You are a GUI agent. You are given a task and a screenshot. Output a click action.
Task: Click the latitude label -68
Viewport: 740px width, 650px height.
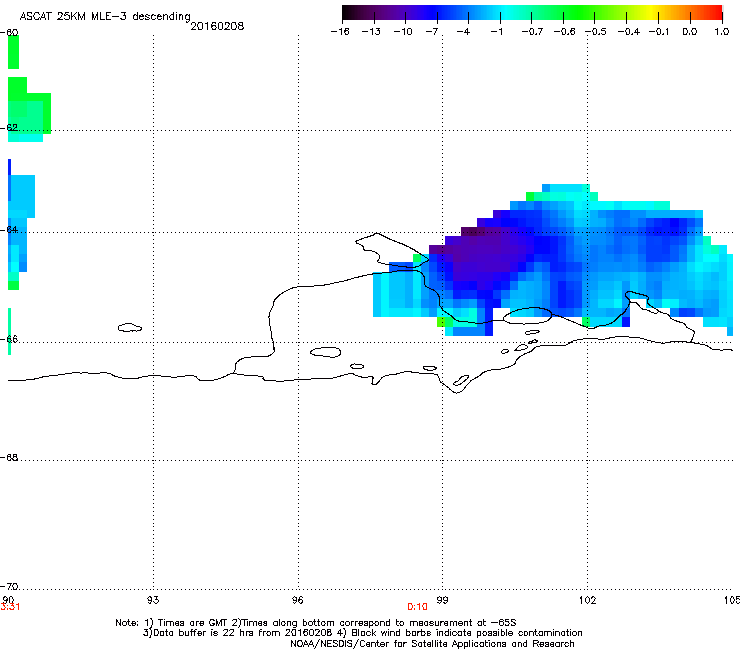(x=9, y=458)
